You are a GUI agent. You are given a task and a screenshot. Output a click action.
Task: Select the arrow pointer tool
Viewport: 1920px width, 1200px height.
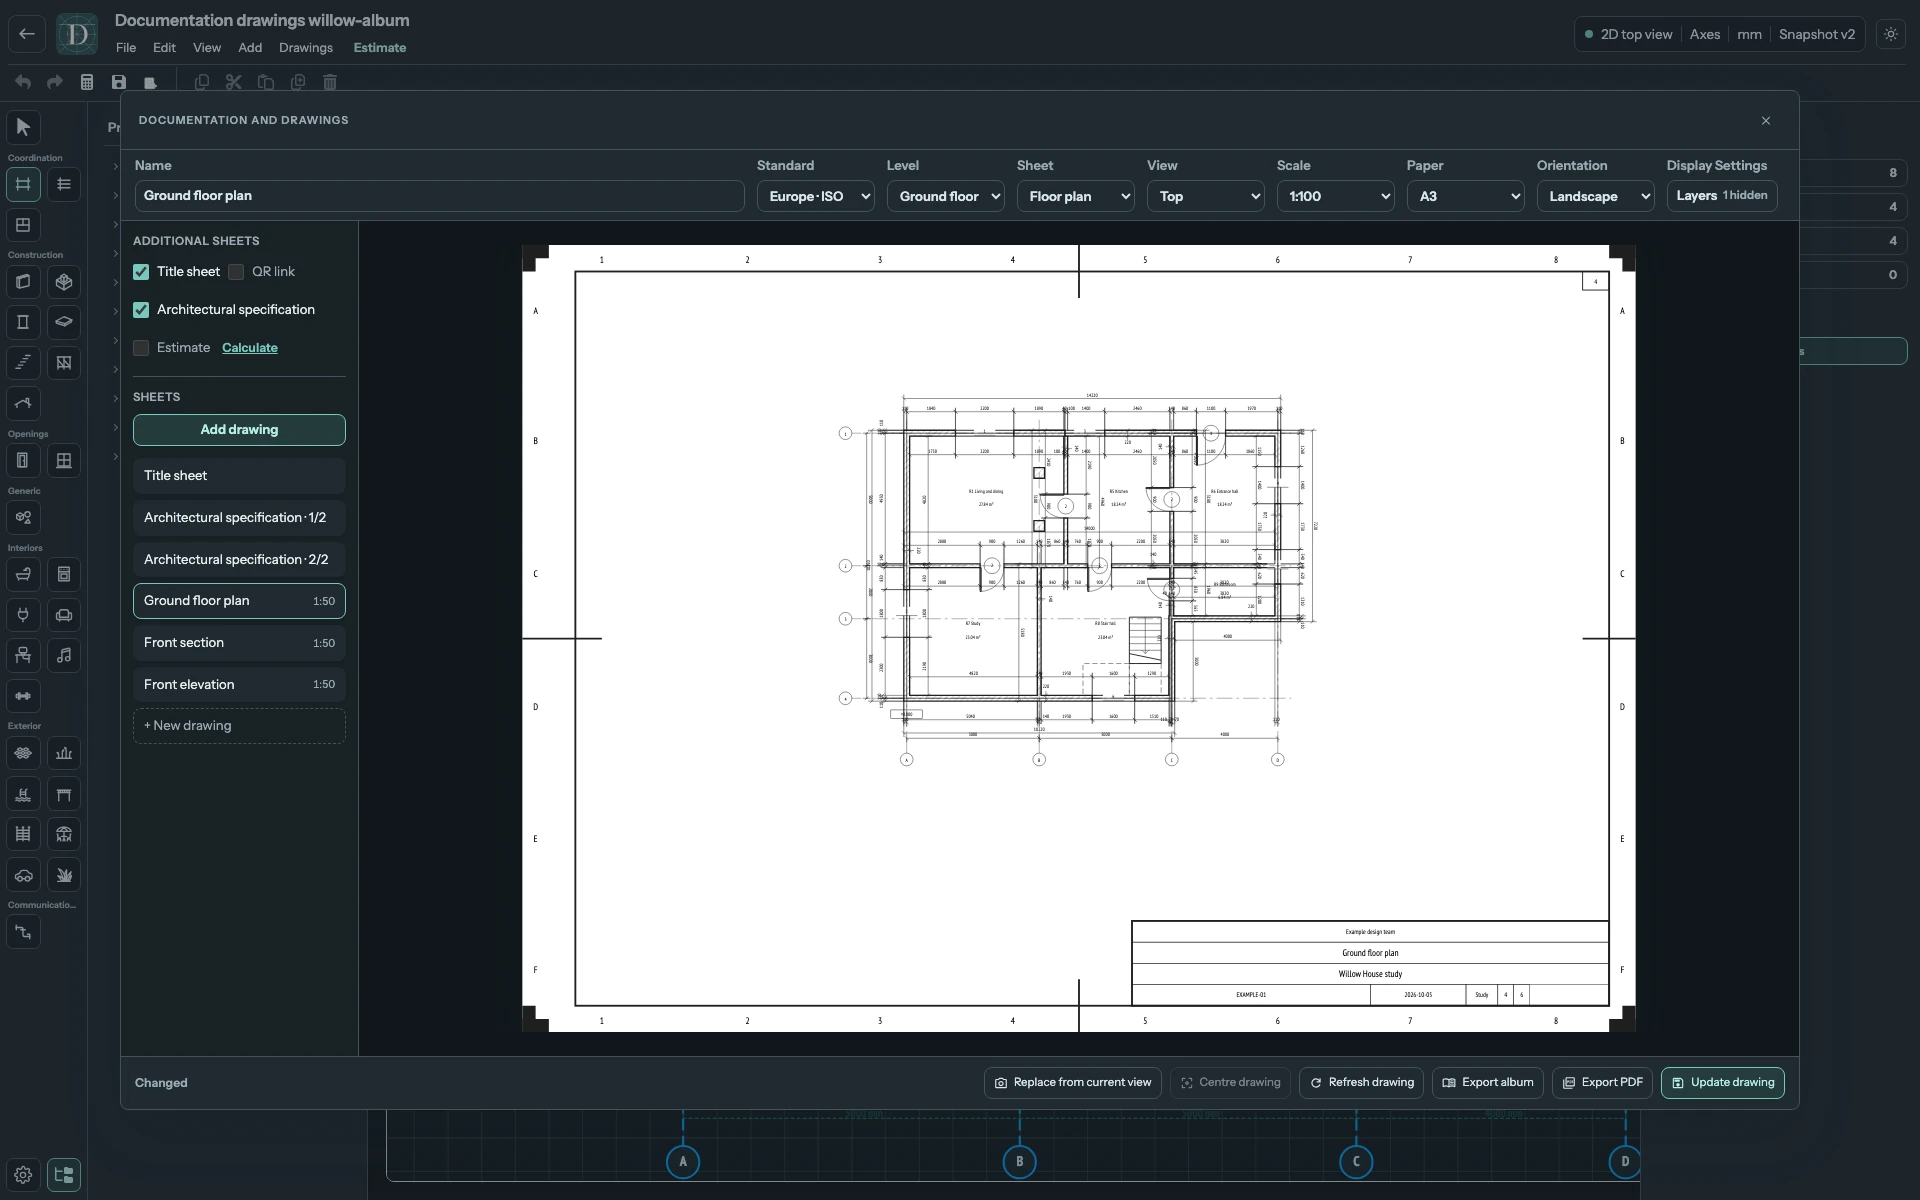[23, 127]
